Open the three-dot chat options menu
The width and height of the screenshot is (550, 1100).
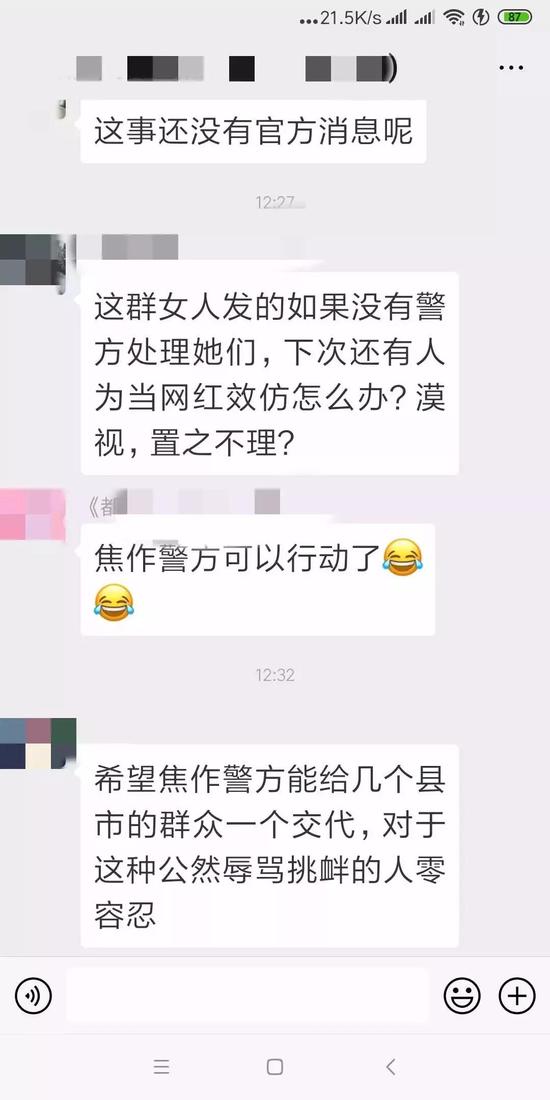[511, 68]
